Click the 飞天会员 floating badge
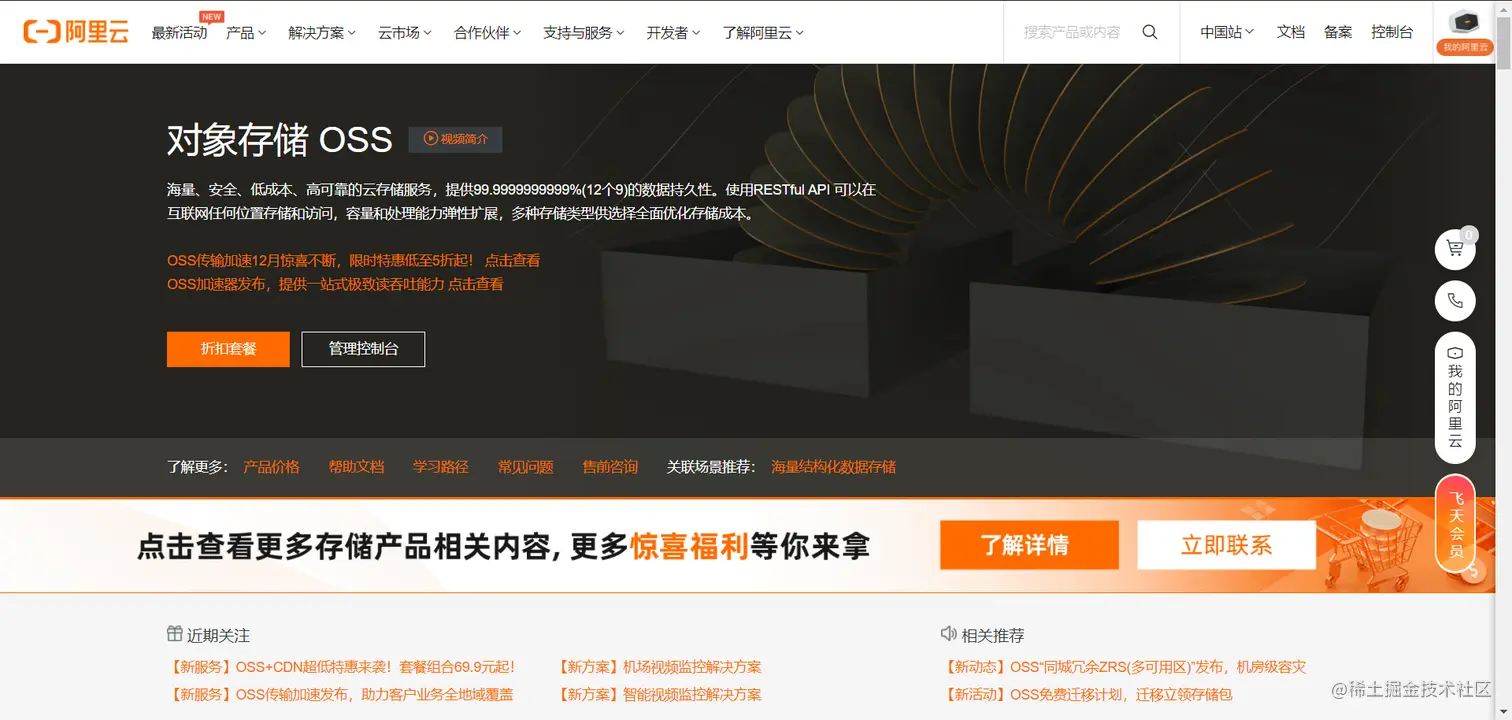Viewport: 1512px width, 720px height. [x=1455, y=523]
